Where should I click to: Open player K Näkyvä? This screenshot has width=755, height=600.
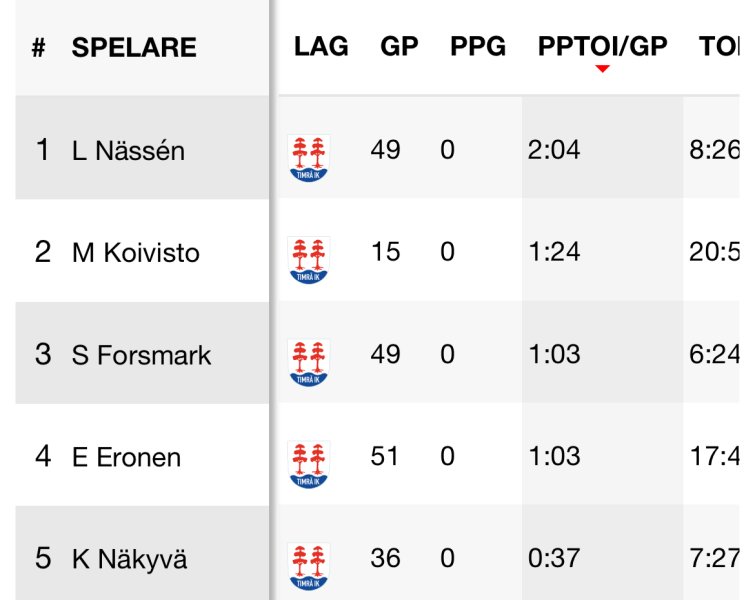(129, 560)
